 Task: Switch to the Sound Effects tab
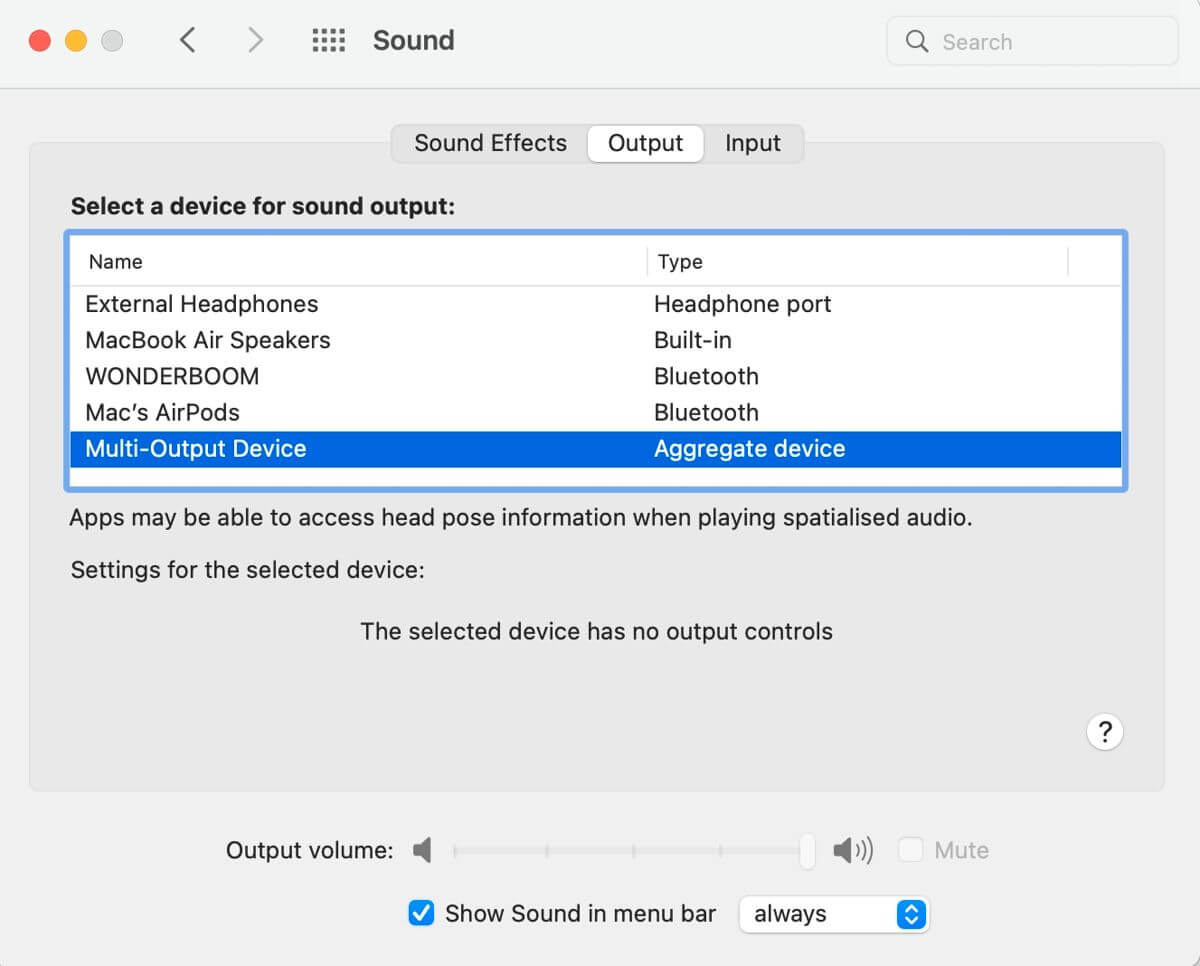tap(490, 143)
